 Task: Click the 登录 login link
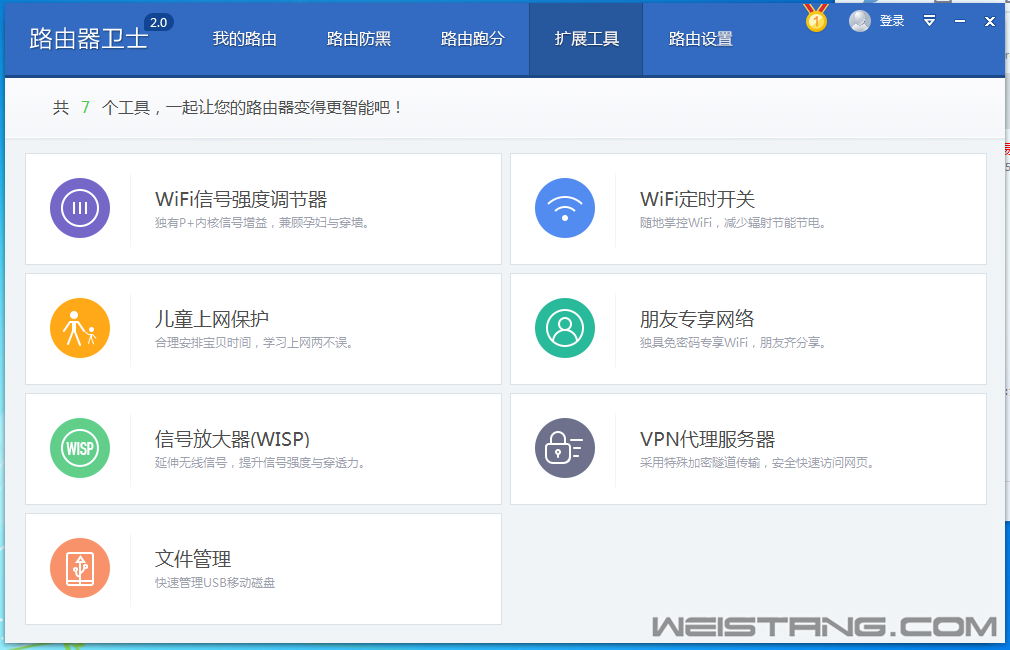click(892, 21)
